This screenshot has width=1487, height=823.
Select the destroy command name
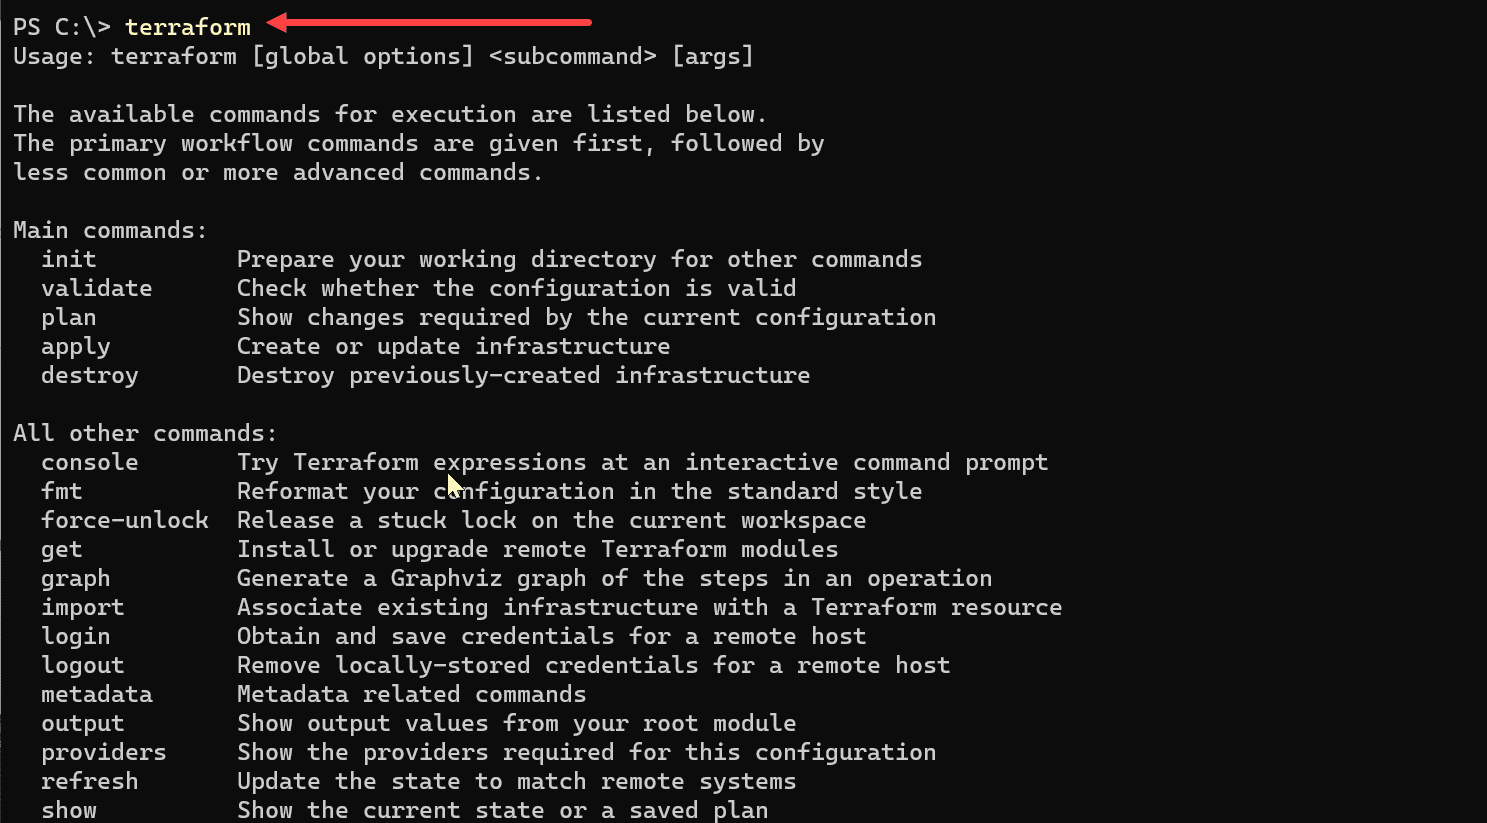click(90, 375)
